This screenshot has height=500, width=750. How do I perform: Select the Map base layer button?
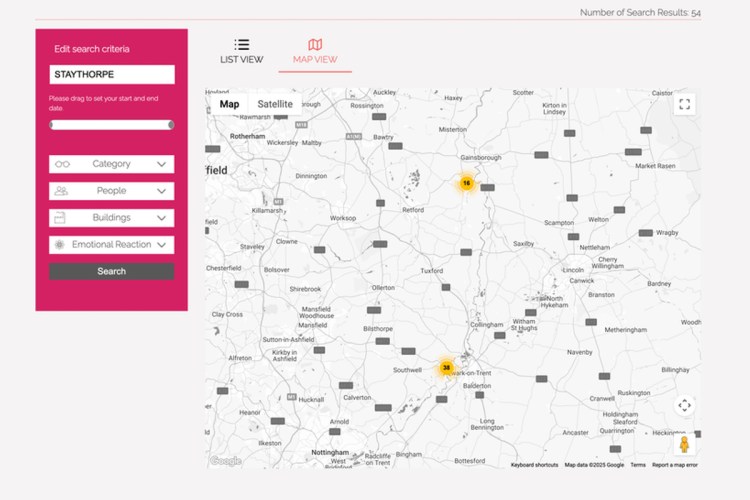(229, 104)
